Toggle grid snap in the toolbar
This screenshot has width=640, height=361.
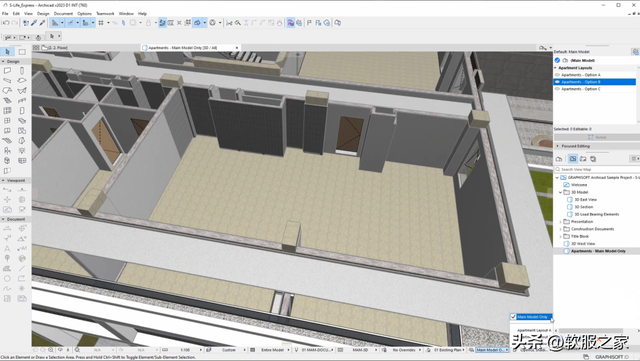coord(101,23)
